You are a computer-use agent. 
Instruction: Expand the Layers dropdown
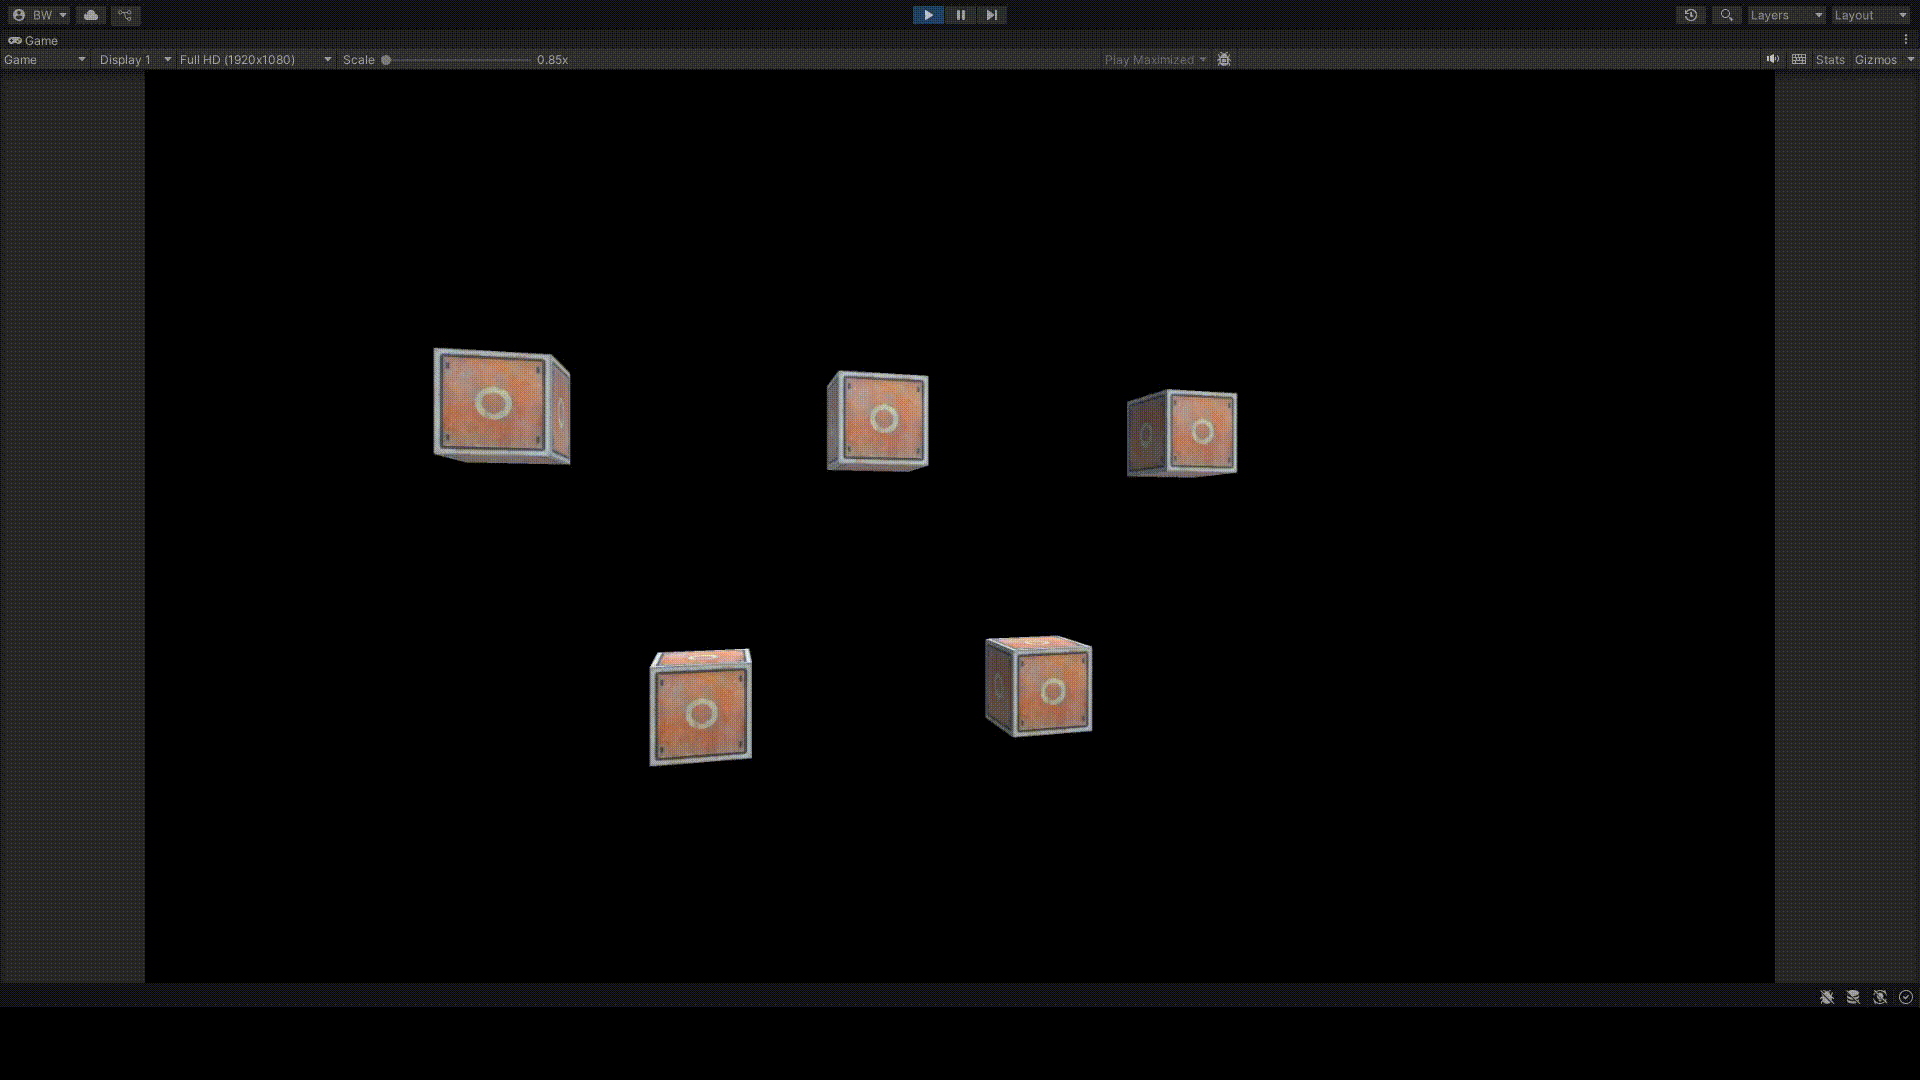coord(1786,15)
